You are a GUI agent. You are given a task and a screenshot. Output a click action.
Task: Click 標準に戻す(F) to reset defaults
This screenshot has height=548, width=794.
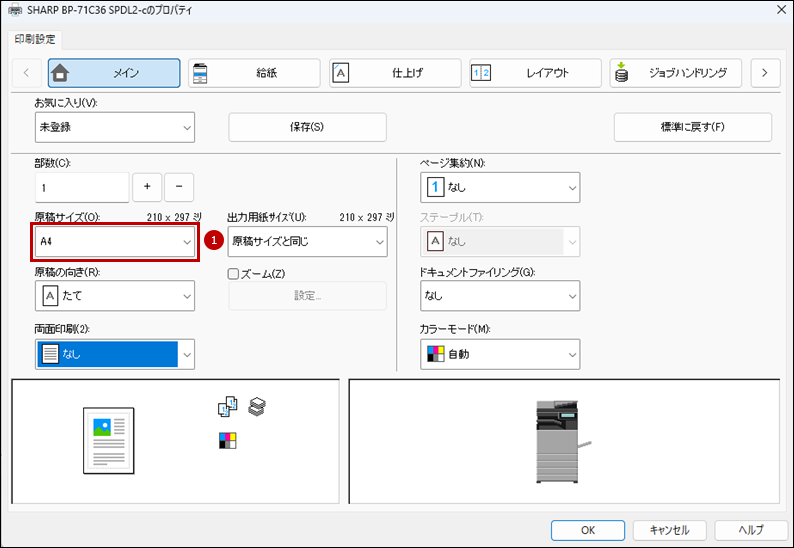692,127
